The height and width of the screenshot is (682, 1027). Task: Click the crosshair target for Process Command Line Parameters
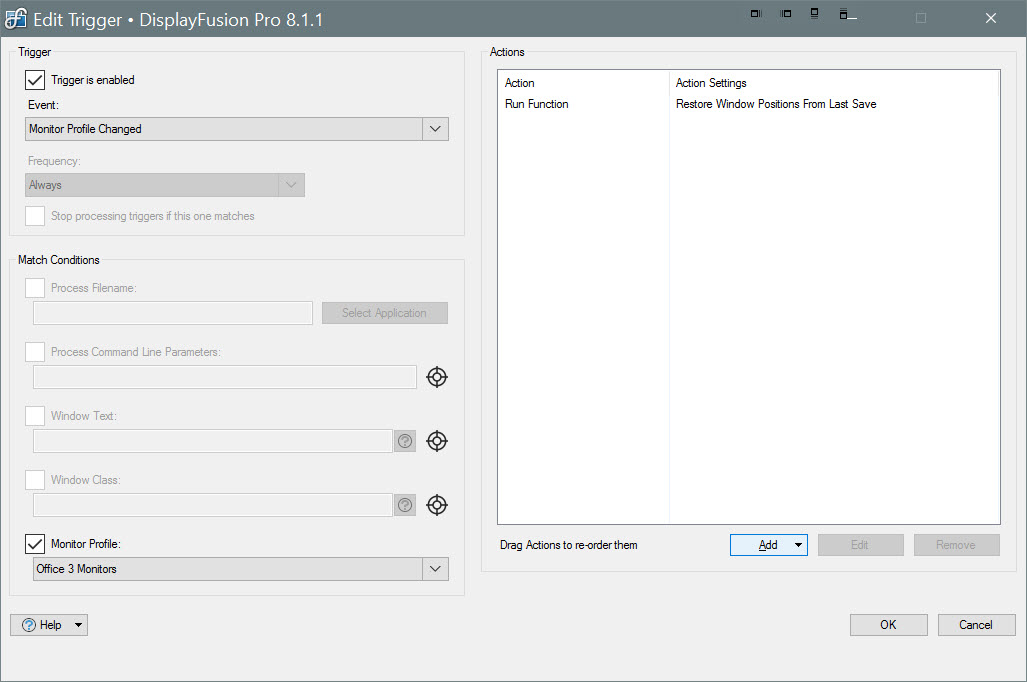coord(437,377)
